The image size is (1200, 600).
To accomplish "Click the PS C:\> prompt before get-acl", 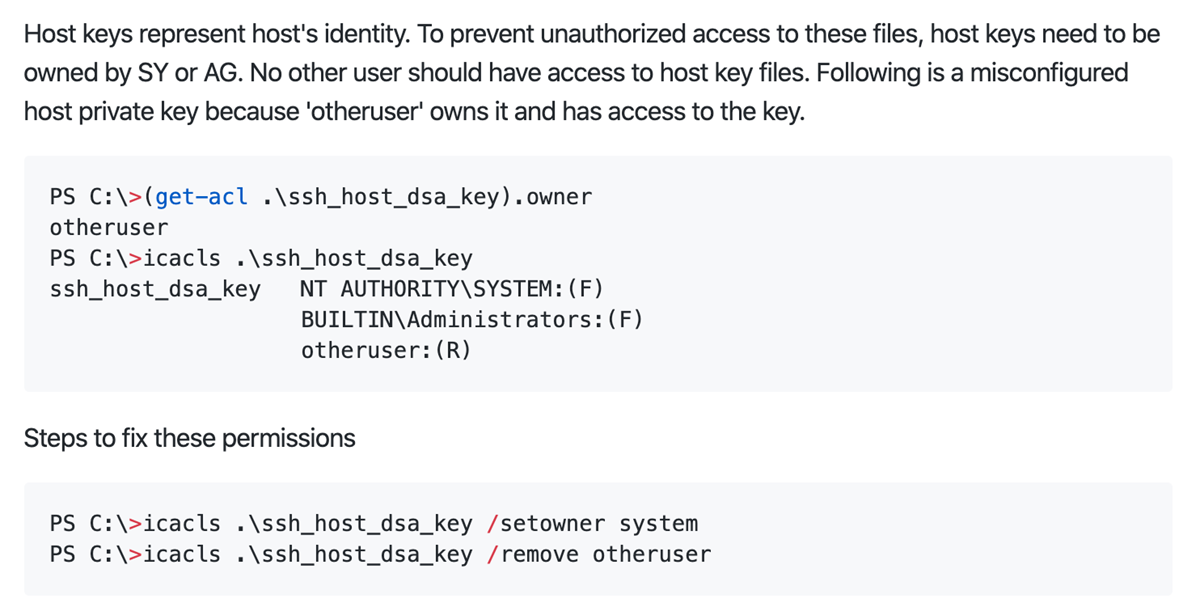I will [96, 197].
